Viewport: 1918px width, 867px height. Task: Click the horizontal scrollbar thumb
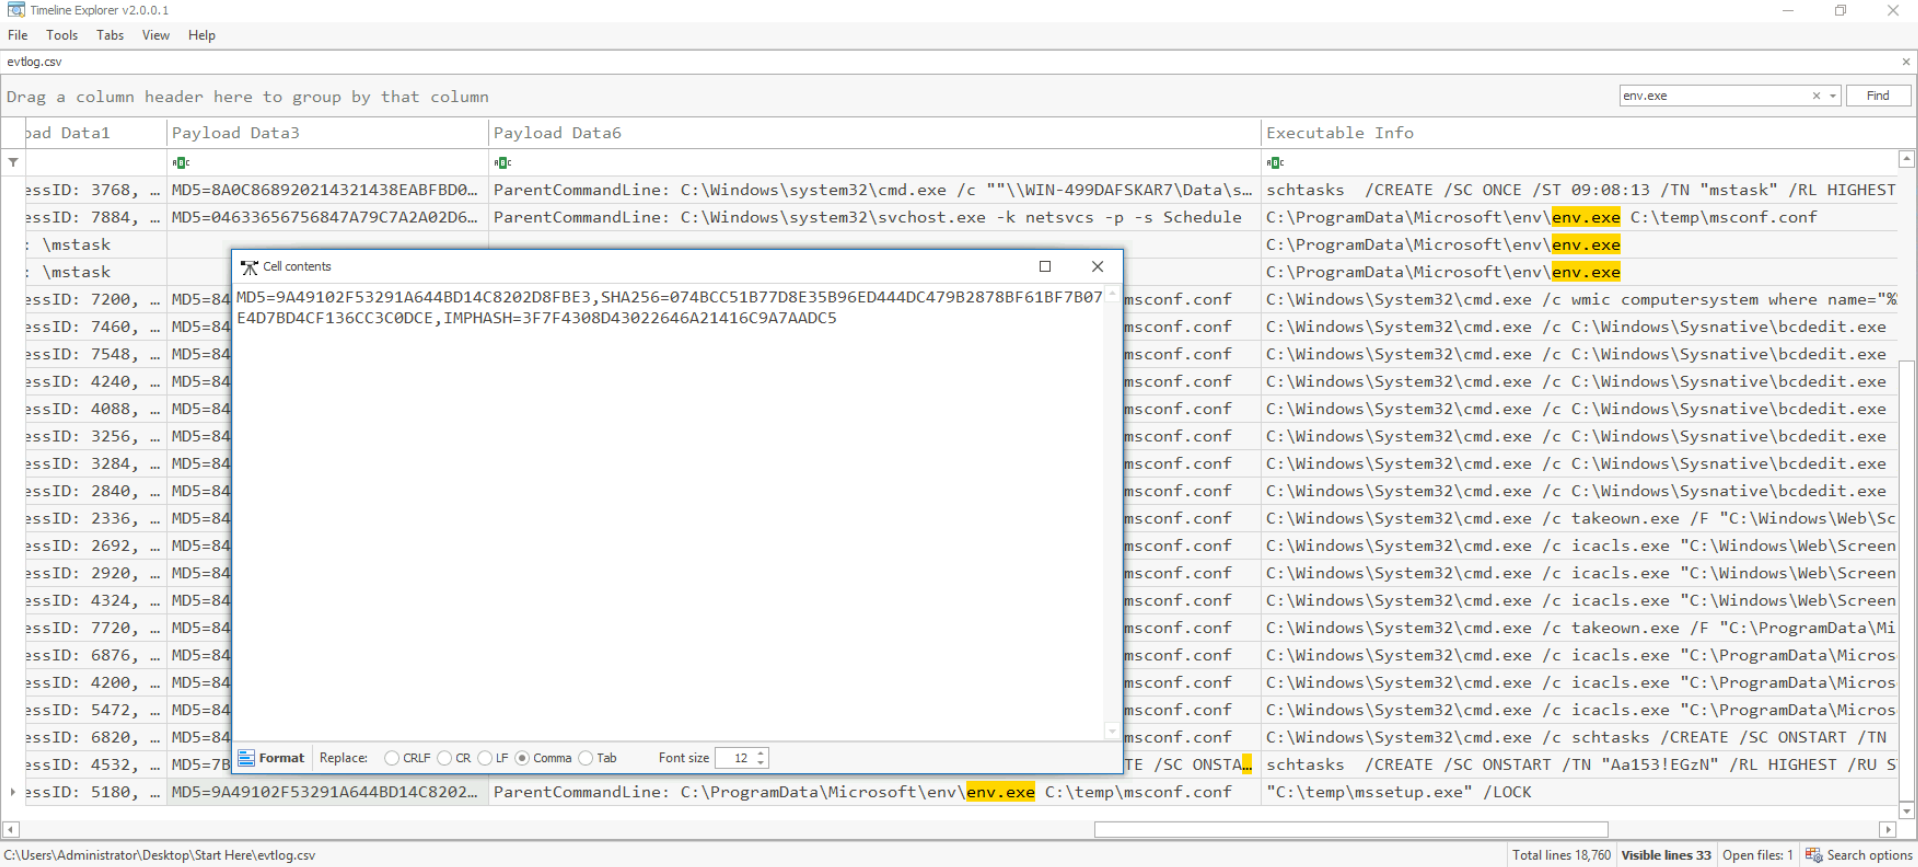pyautogui.click(x=1351, y=829)
